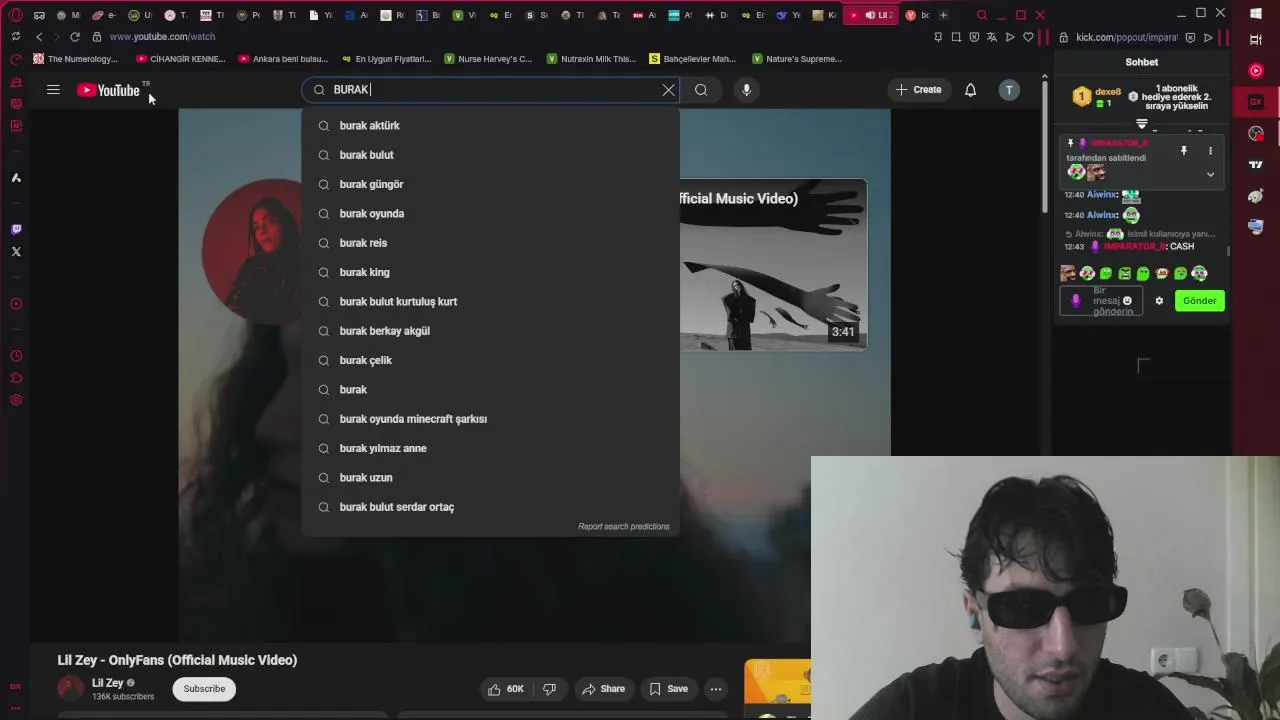
Task: Focus the YouTube search box with BURAK
Action: coord(490,90)
